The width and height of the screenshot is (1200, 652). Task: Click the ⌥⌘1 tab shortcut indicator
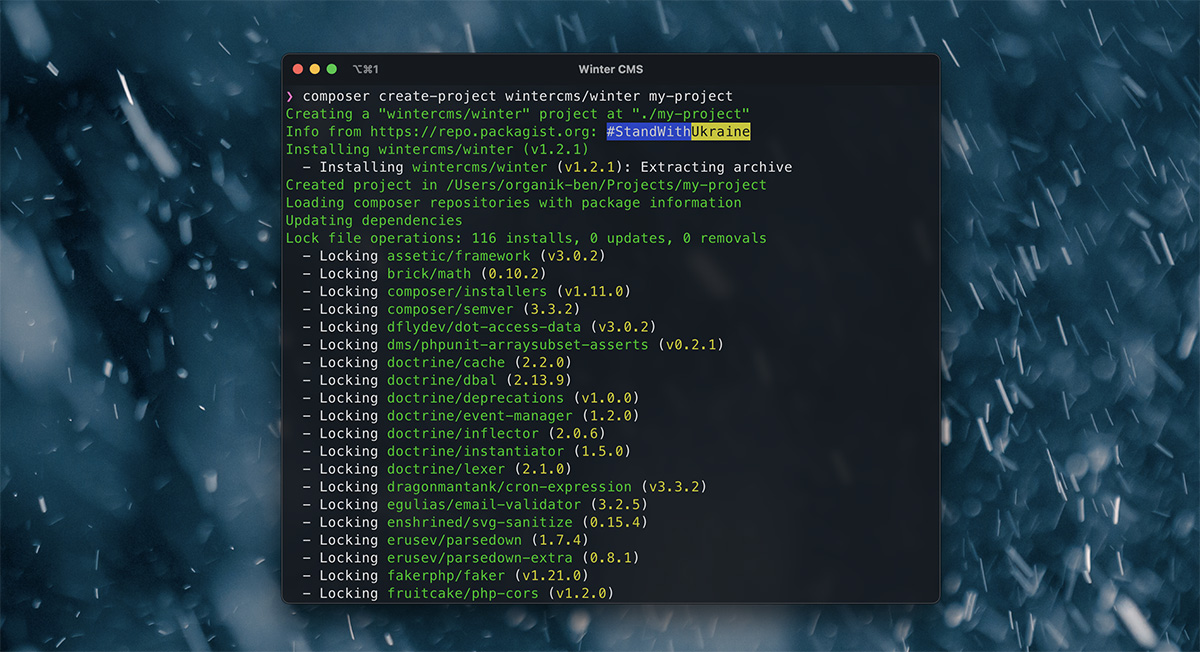364,68
